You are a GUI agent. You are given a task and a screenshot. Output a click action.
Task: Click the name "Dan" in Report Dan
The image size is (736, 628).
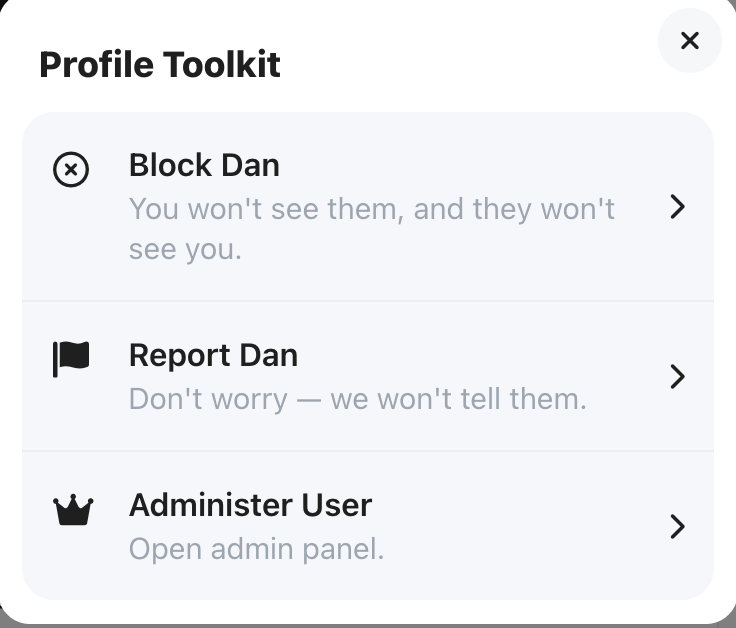click(x=269, y=355)
